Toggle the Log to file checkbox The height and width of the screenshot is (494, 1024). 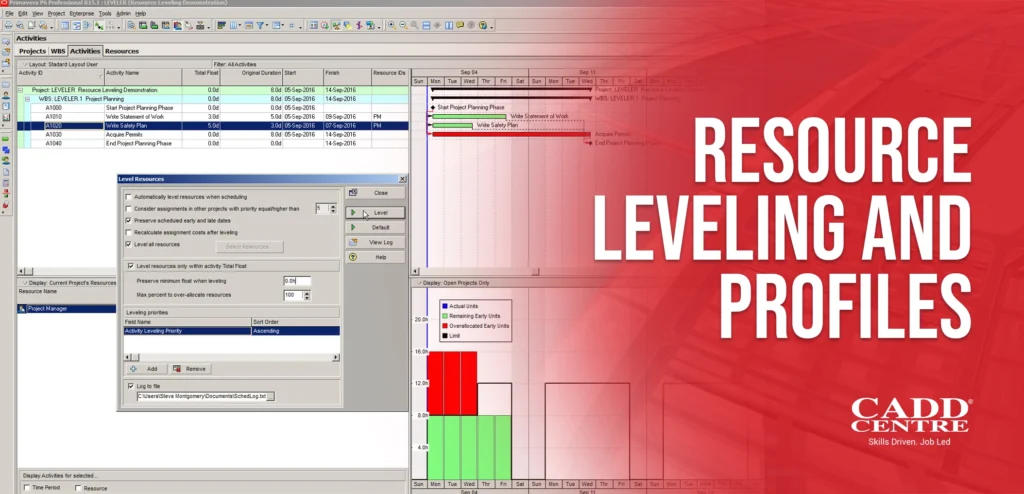click(x=129, y=385)
